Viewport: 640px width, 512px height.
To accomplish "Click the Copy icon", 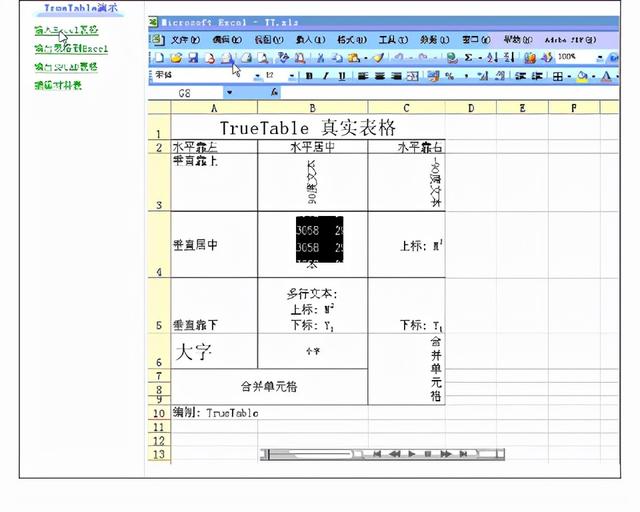I will (x=337, y=58).
